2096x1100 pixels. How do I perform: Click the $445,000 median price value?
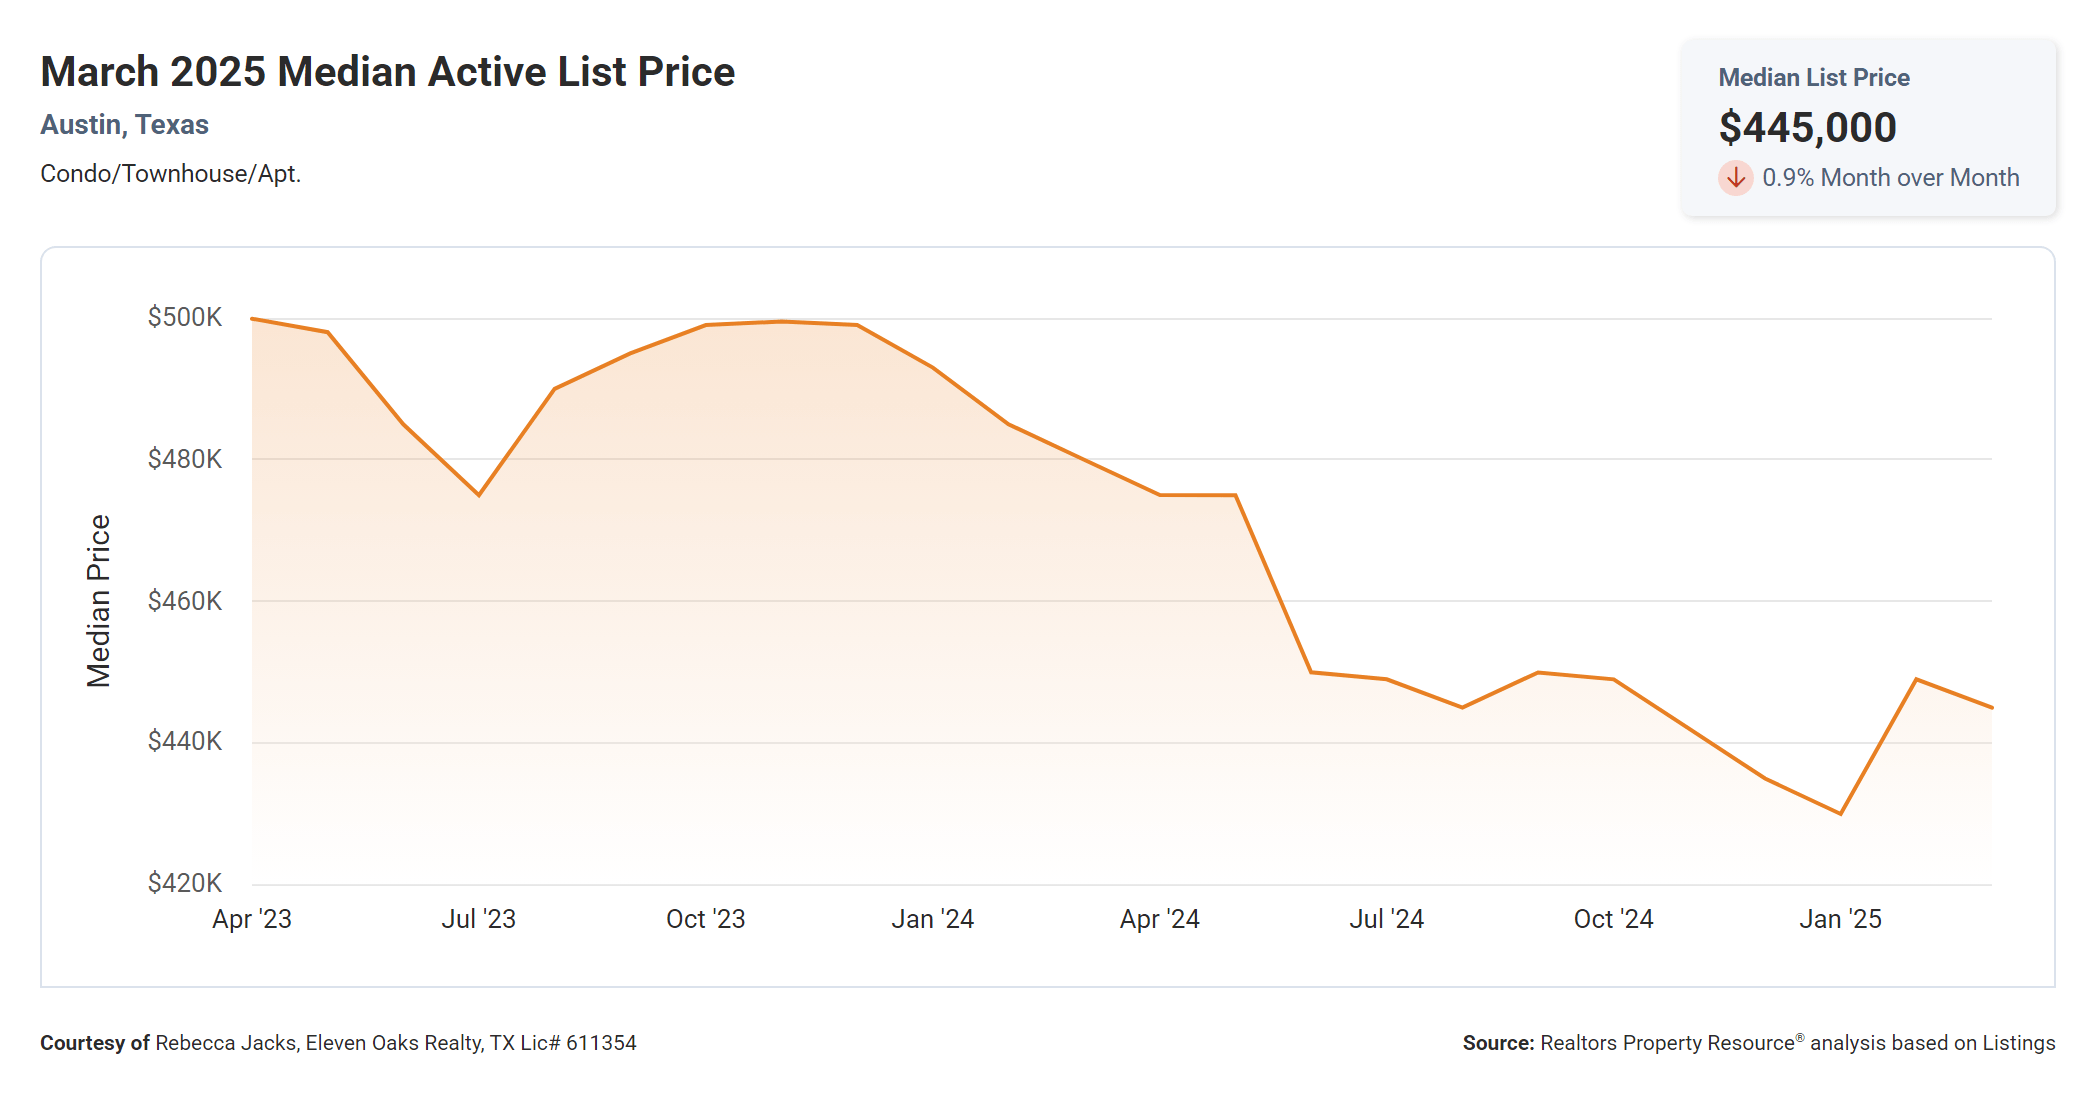[x=1807, y=128]
